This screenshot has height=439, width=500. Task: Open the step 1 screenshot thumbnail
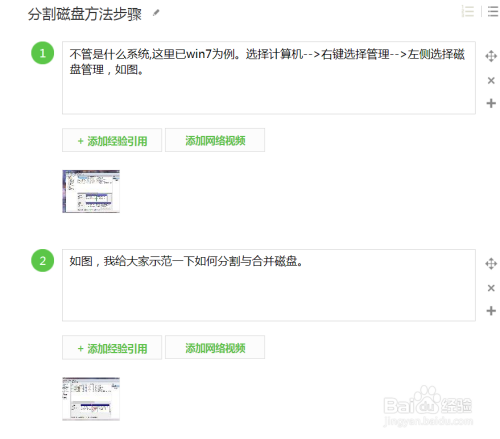91,191
